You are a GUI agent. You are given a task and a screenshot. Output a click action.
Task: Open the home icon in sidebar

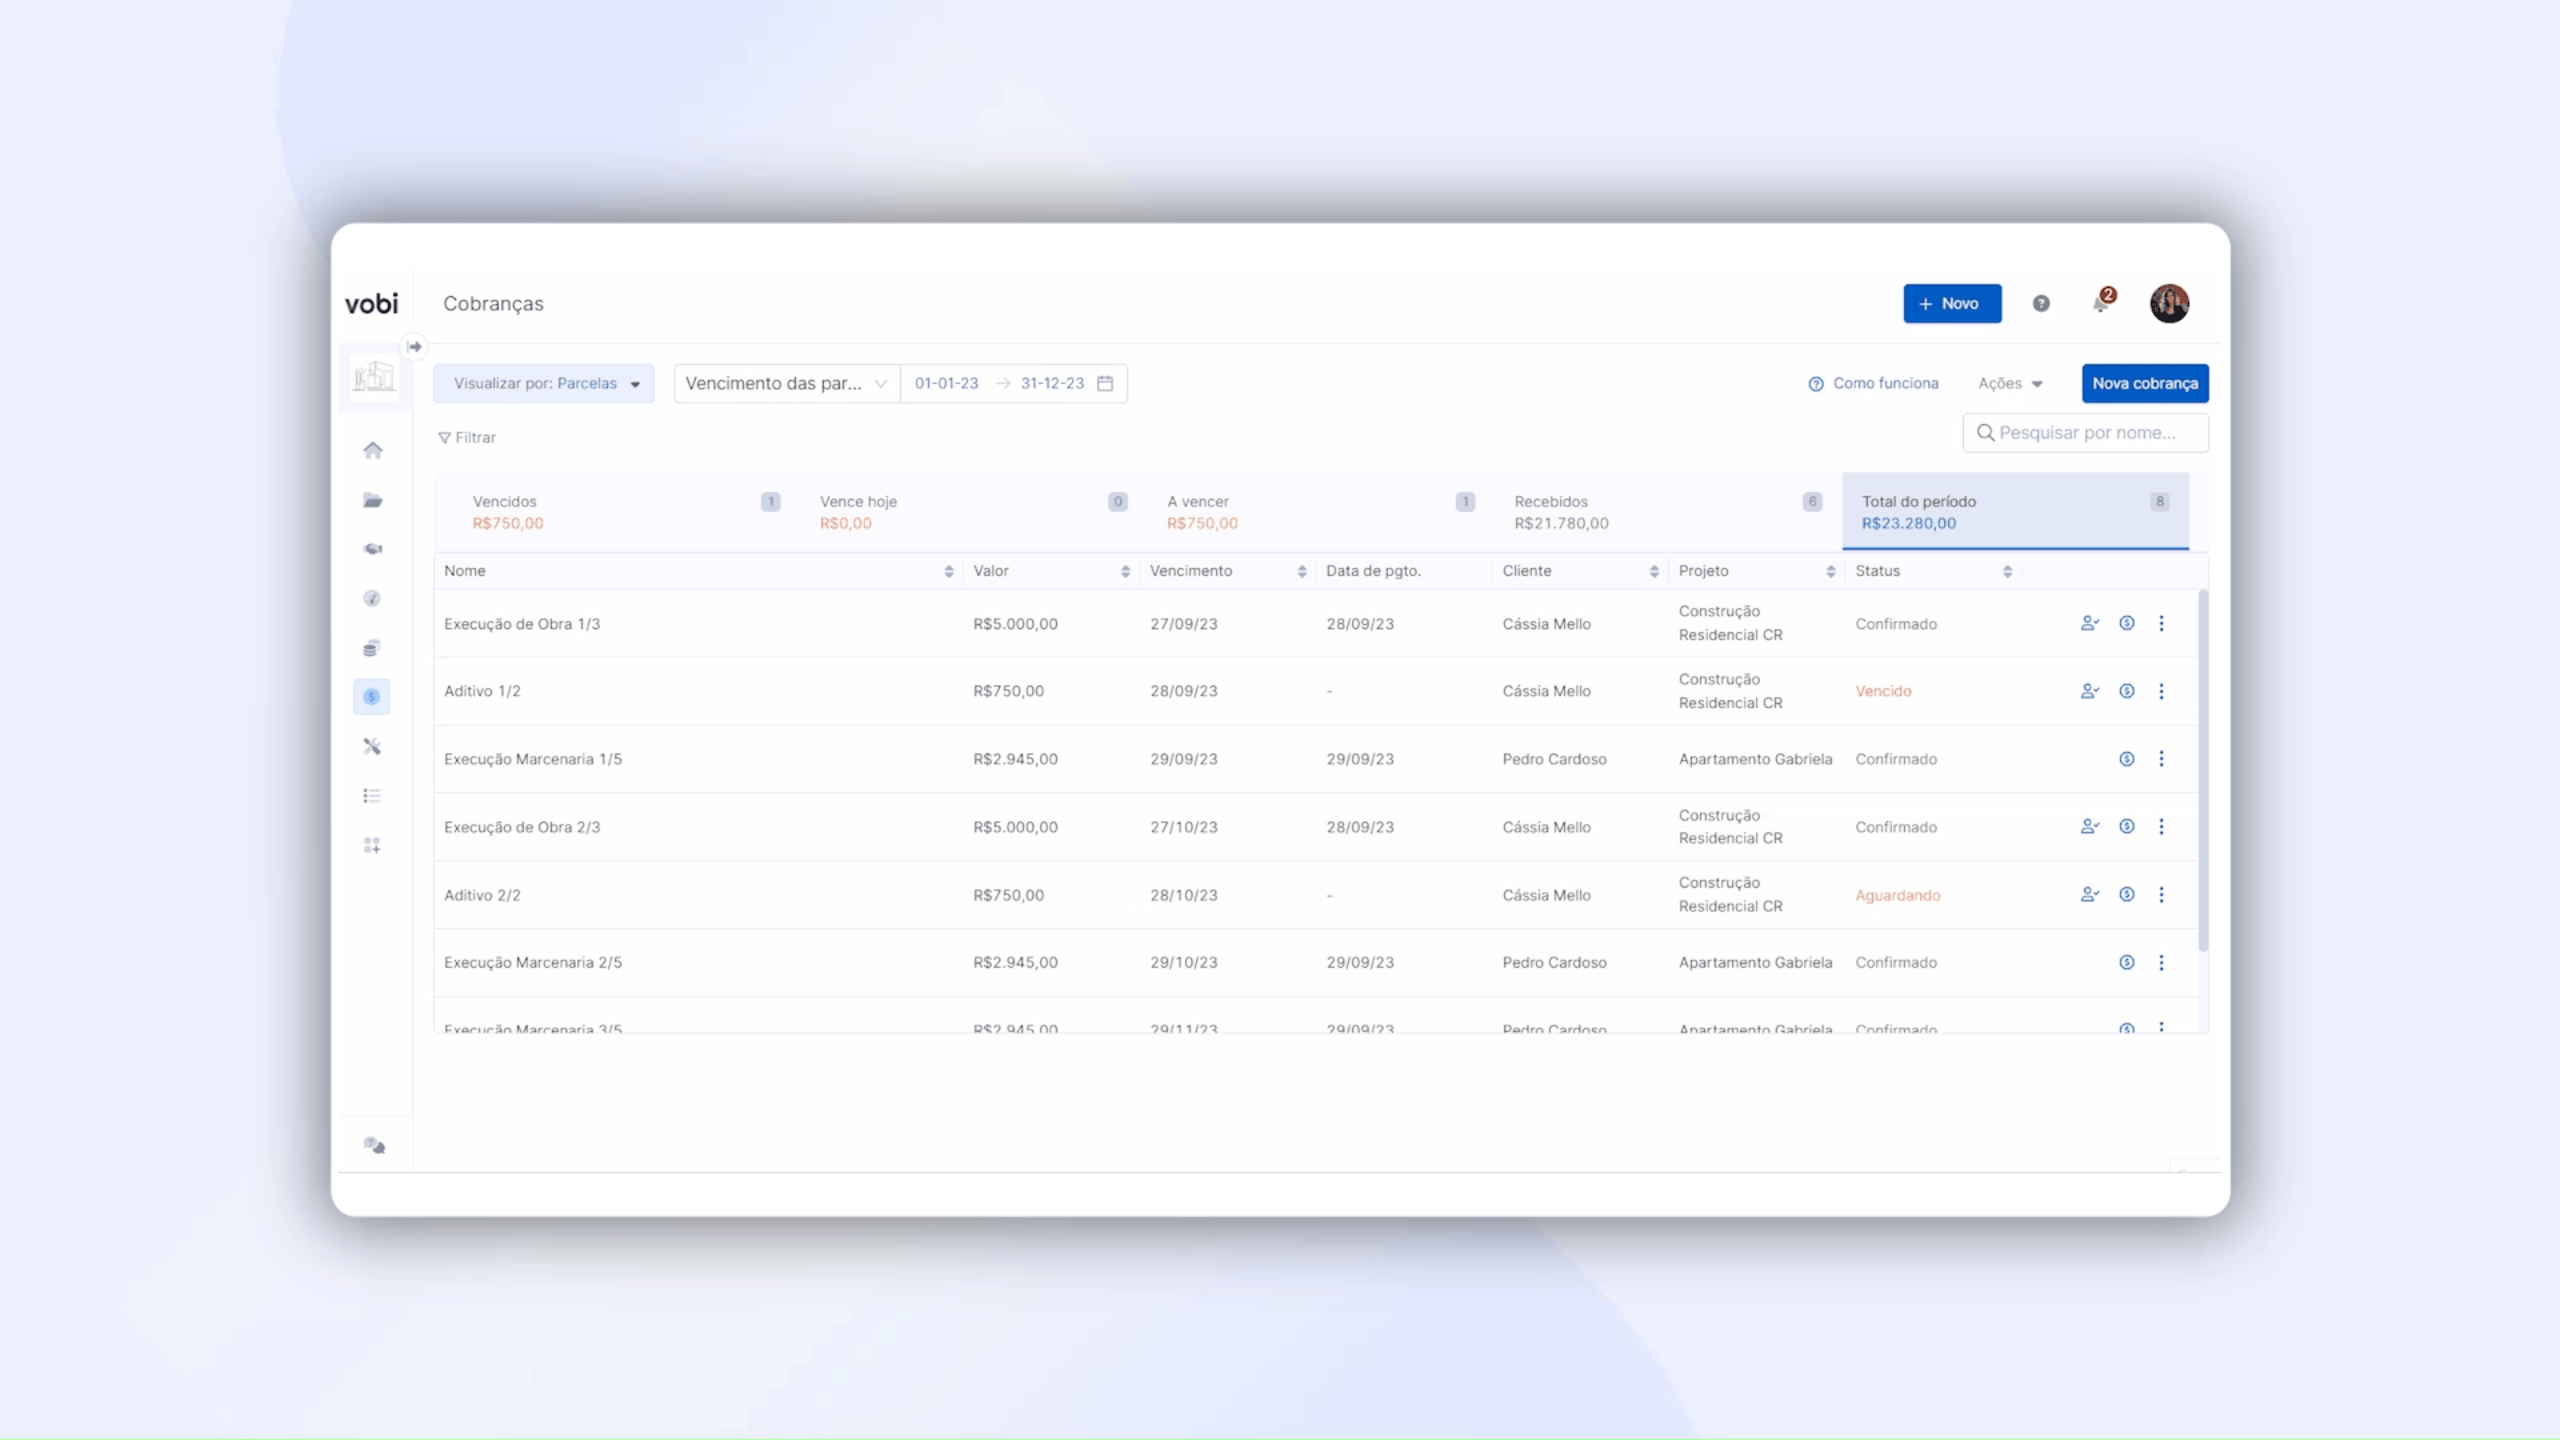tap(372, 450)
